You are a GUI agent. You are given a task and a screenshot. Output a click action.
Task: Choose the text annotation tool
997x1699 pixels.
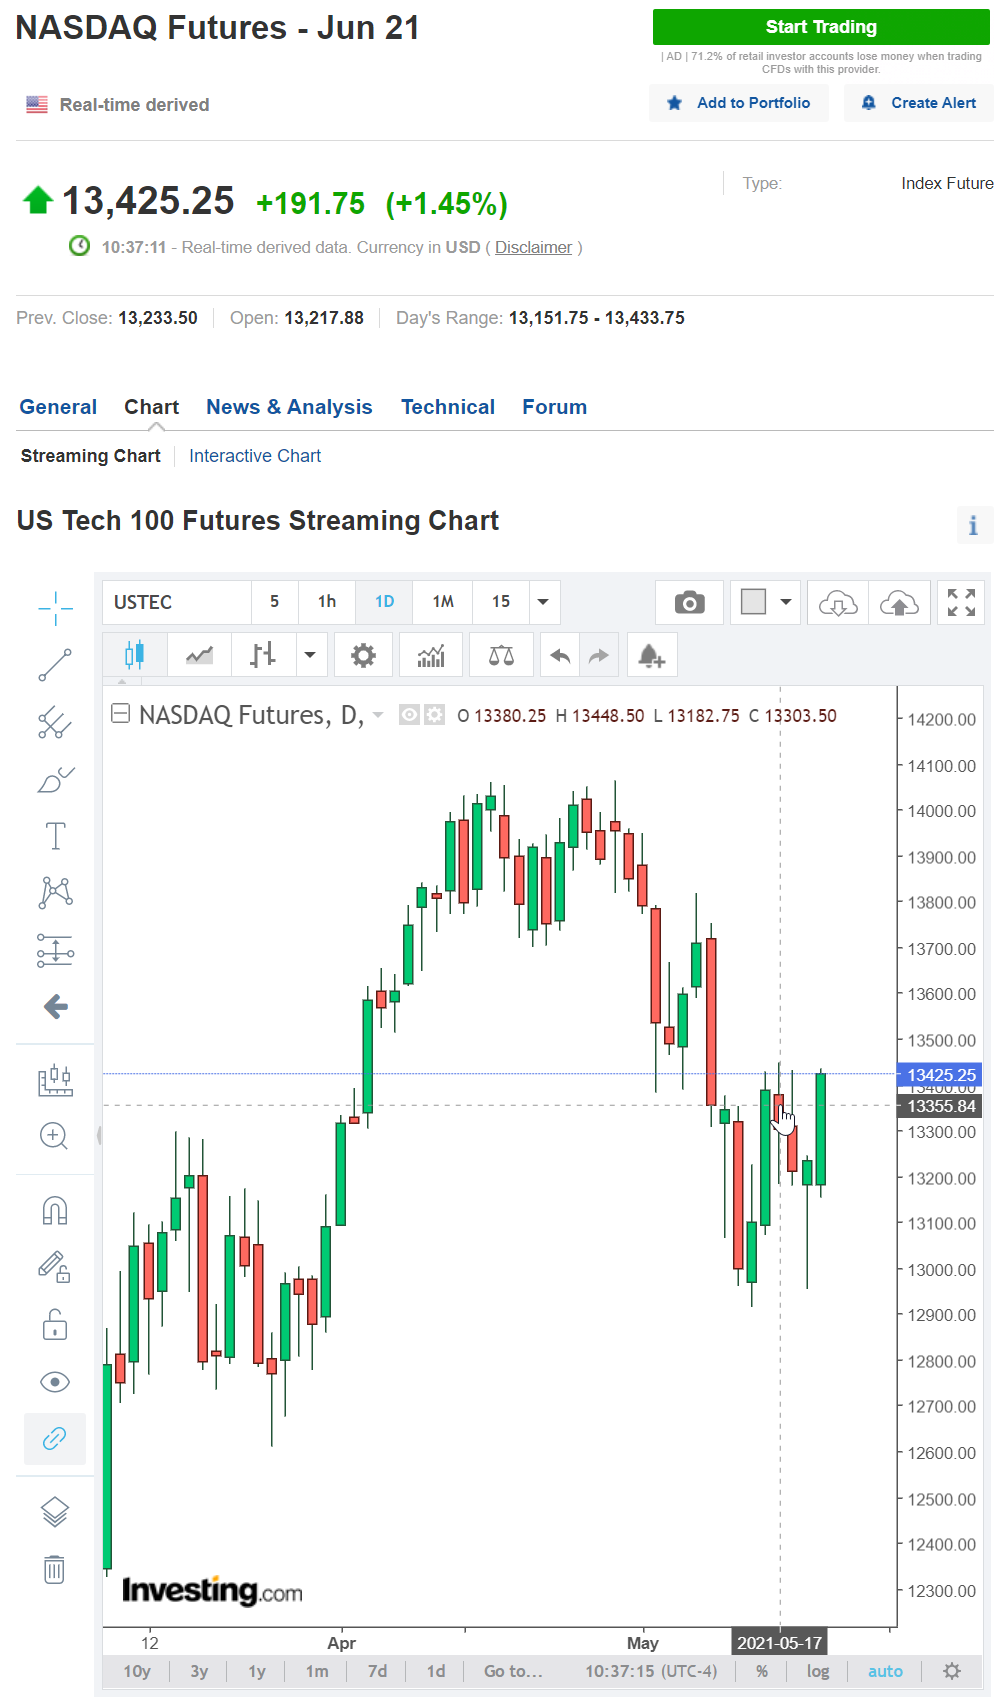point(55,836)
